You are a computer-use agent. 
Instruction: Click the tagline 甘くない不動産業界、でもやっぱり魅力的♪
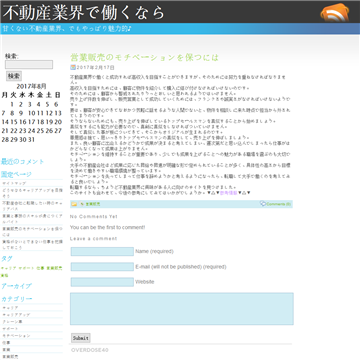67,29
